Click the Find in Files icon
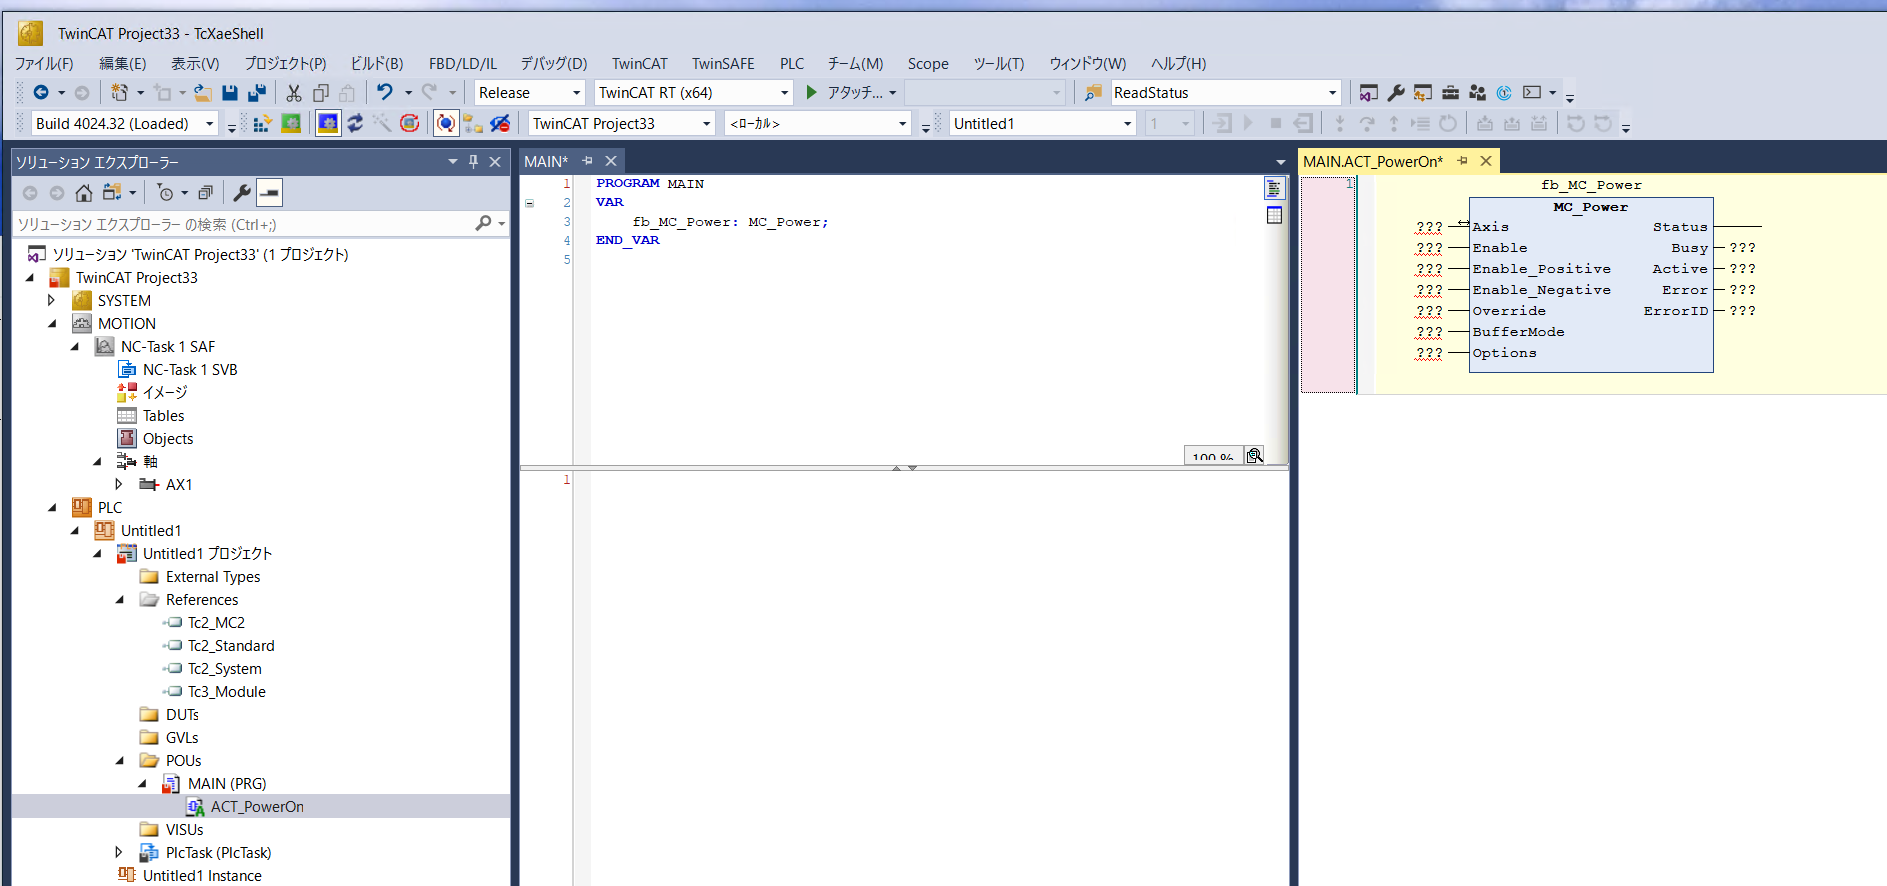 coord(1093,93)
